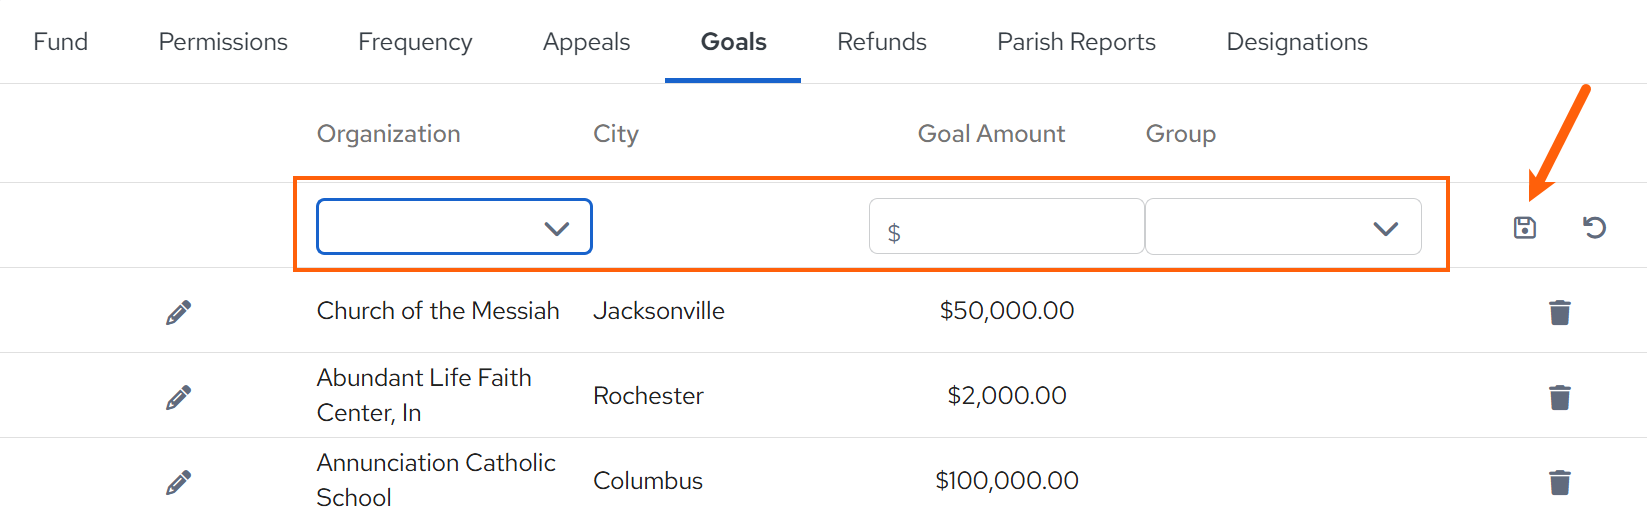The height and width of the screenshot is (521, 1647).
Task: Select the Appeals tab
Action: coord(586,42)
